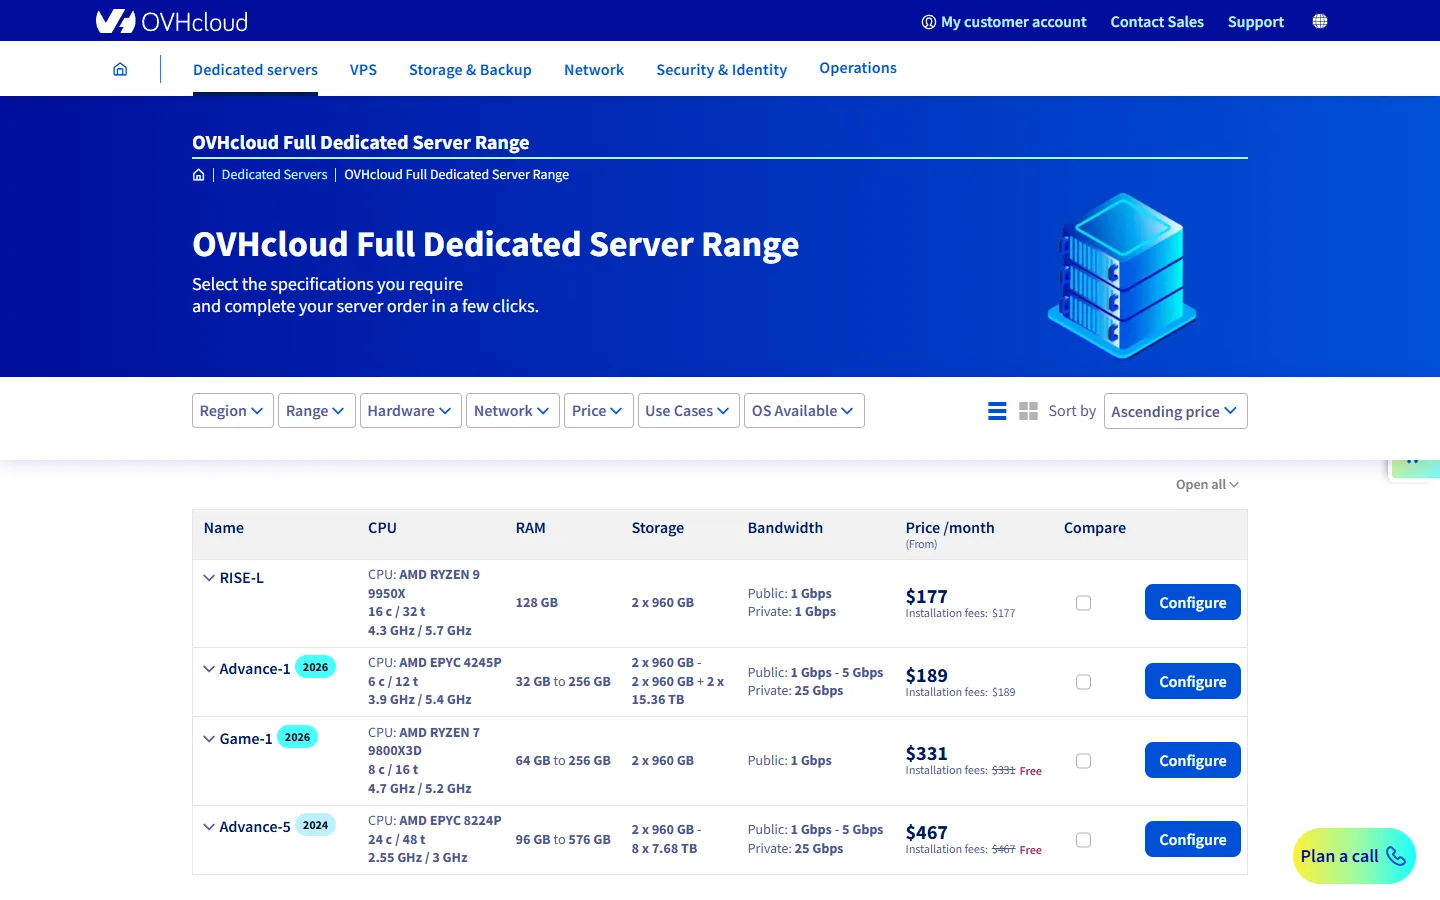1440x900 pixels.
Task: Open the OS Available filter dropdown
Action: (804, 411)
